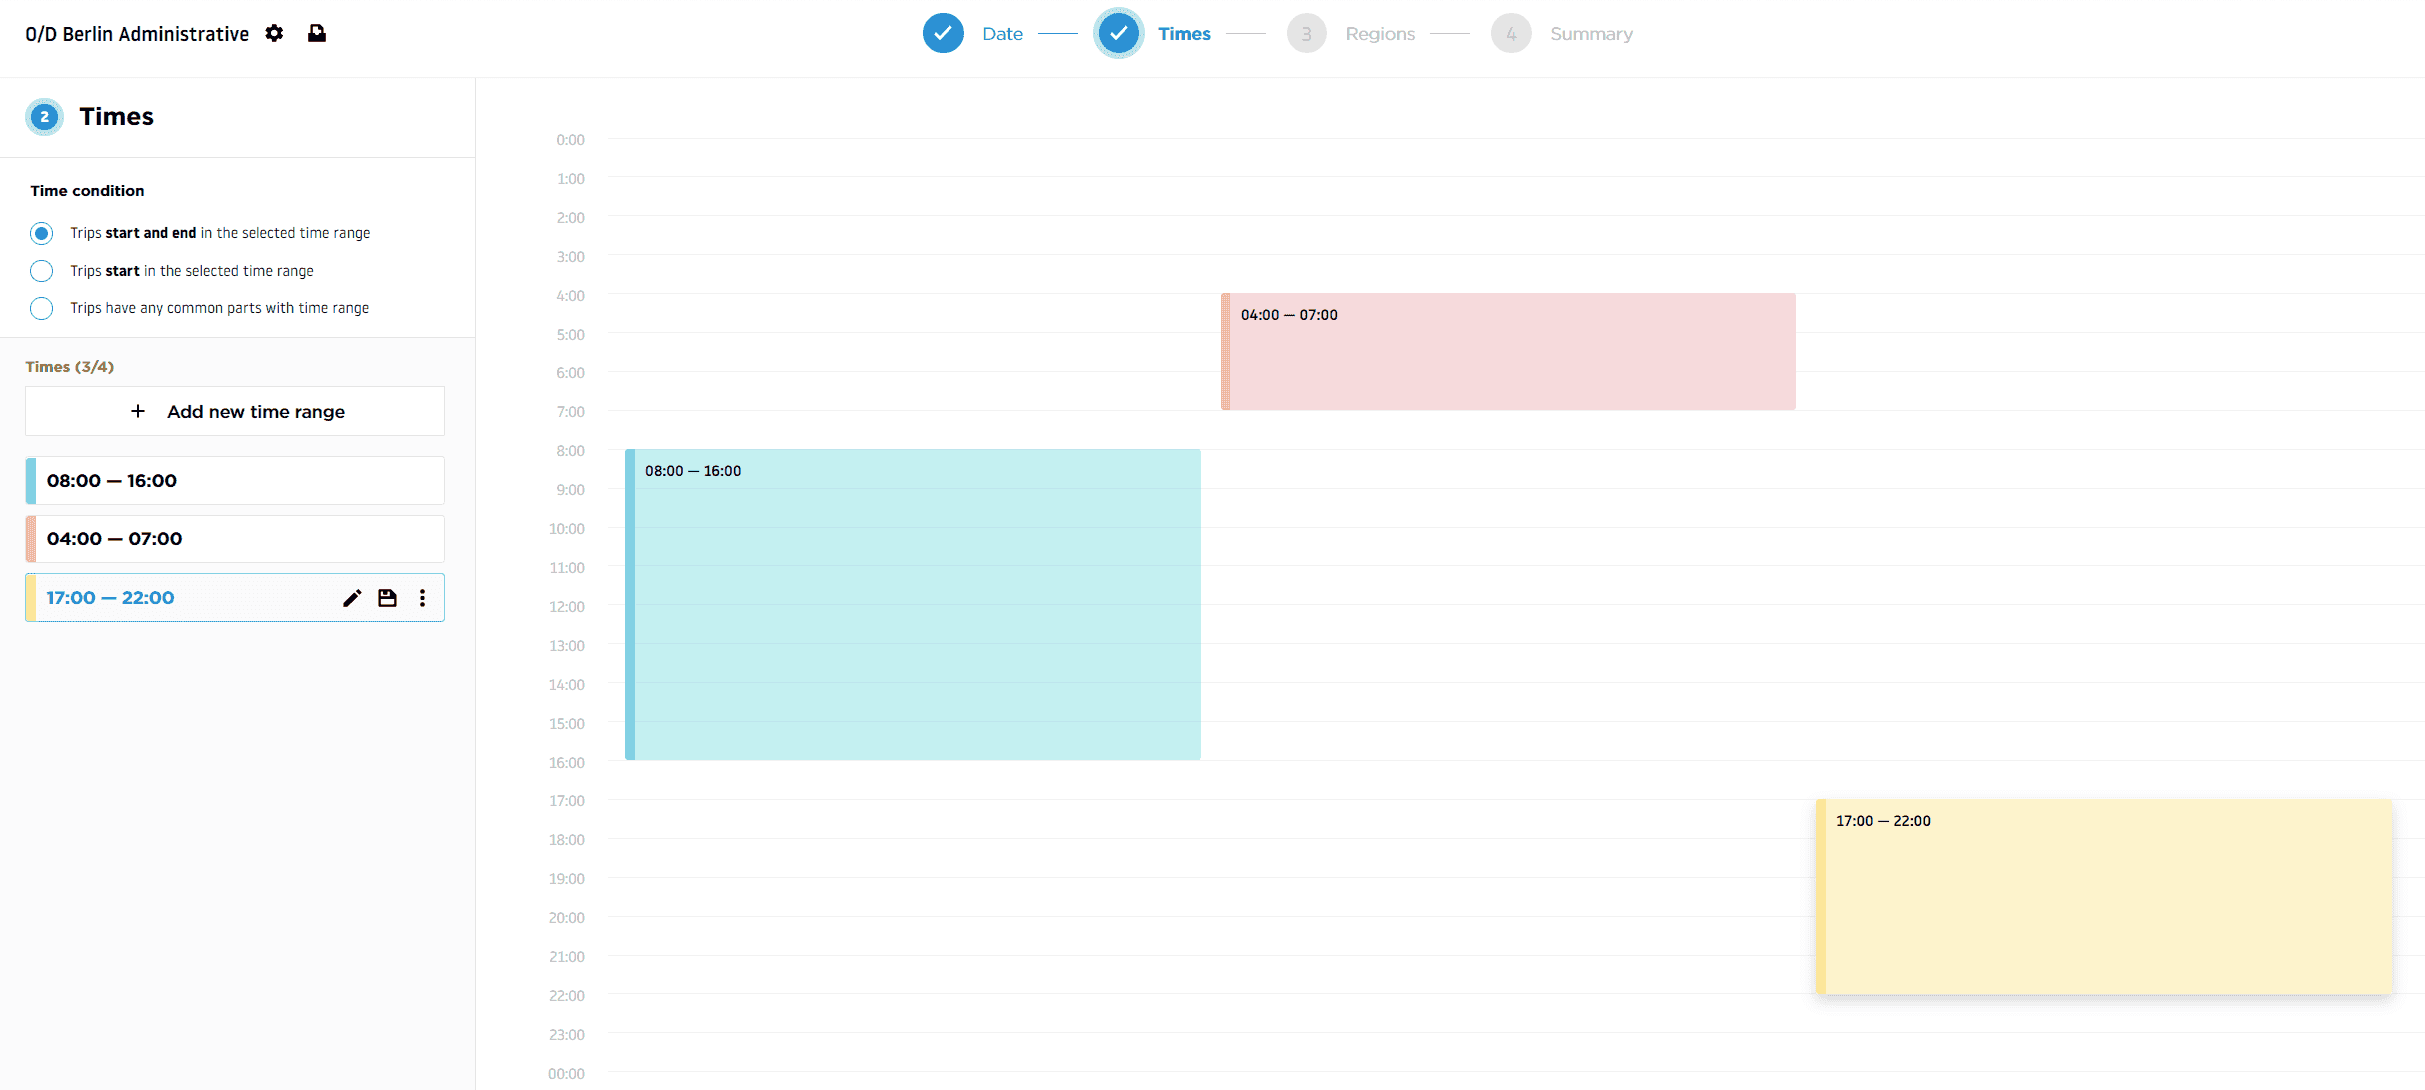2425x1090 pixels.
Task: Open three-dot menu for 17:00 — 22:00
Action: click(422, 598)
